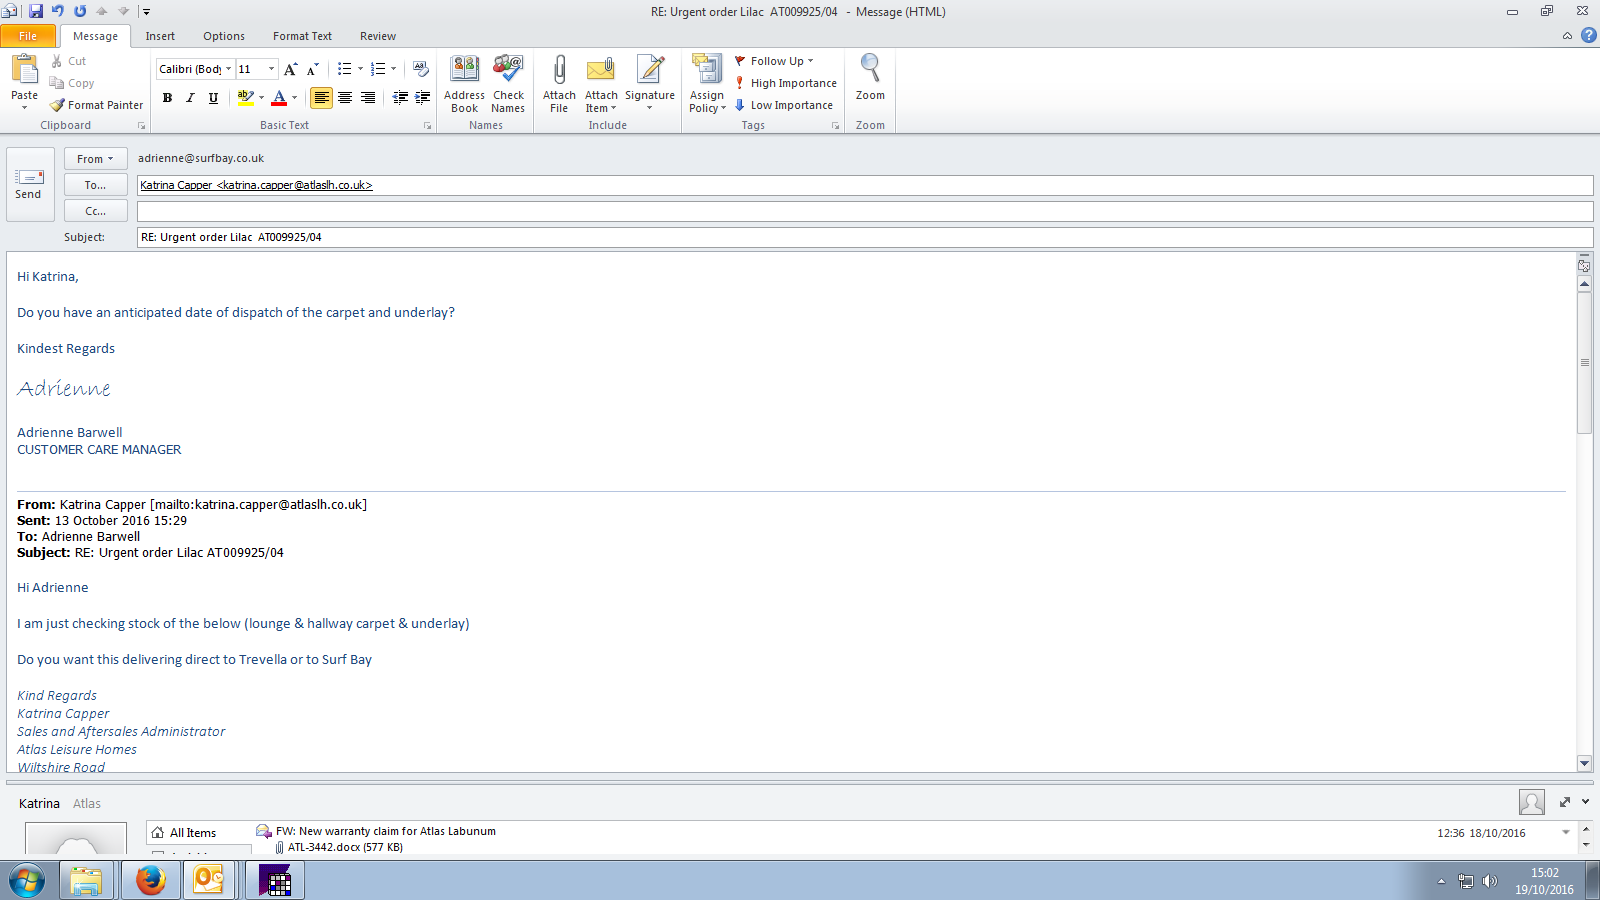Click the Check Names icon

pos(508,82)
